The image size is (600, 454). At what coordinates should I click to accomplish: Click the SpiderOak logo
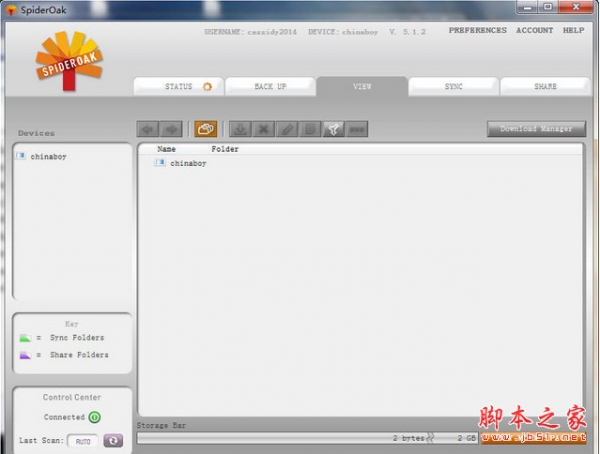(69, 61)
